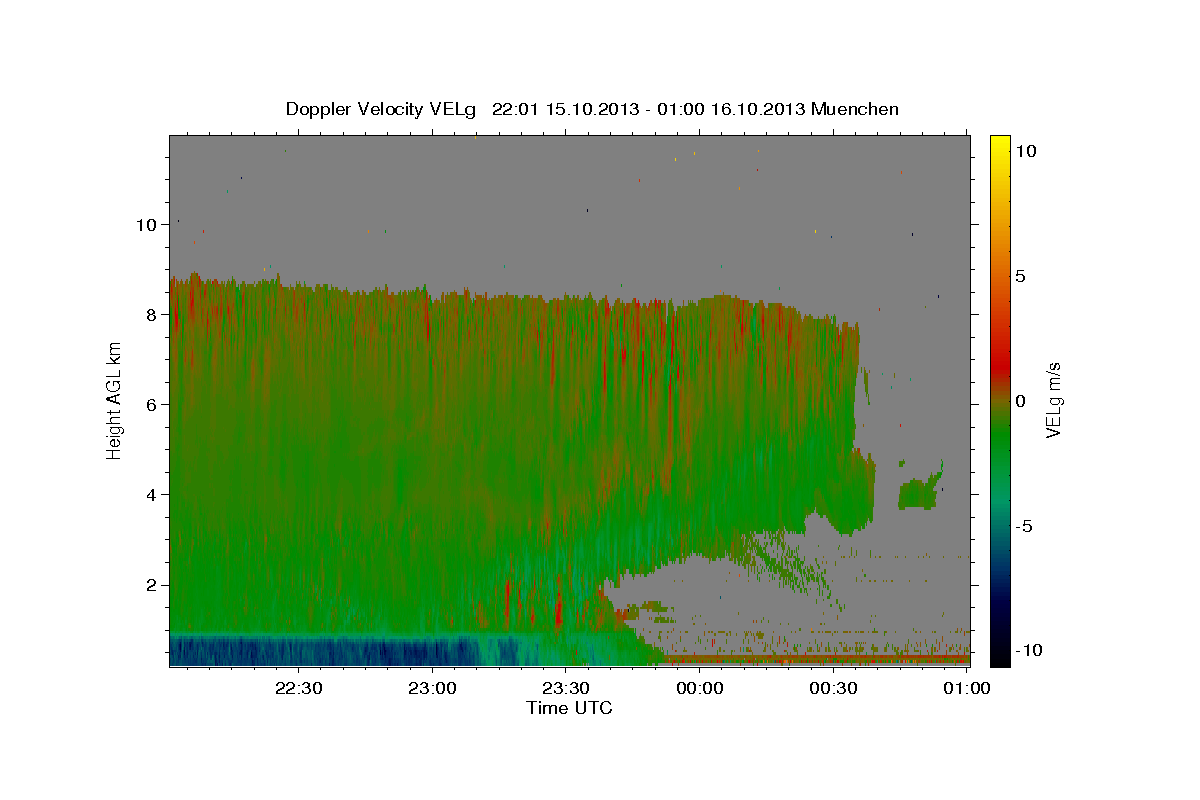Click the colorbar value '5'
Viewport: 1200px width, 800px height.
click(x=1020, y=276)
